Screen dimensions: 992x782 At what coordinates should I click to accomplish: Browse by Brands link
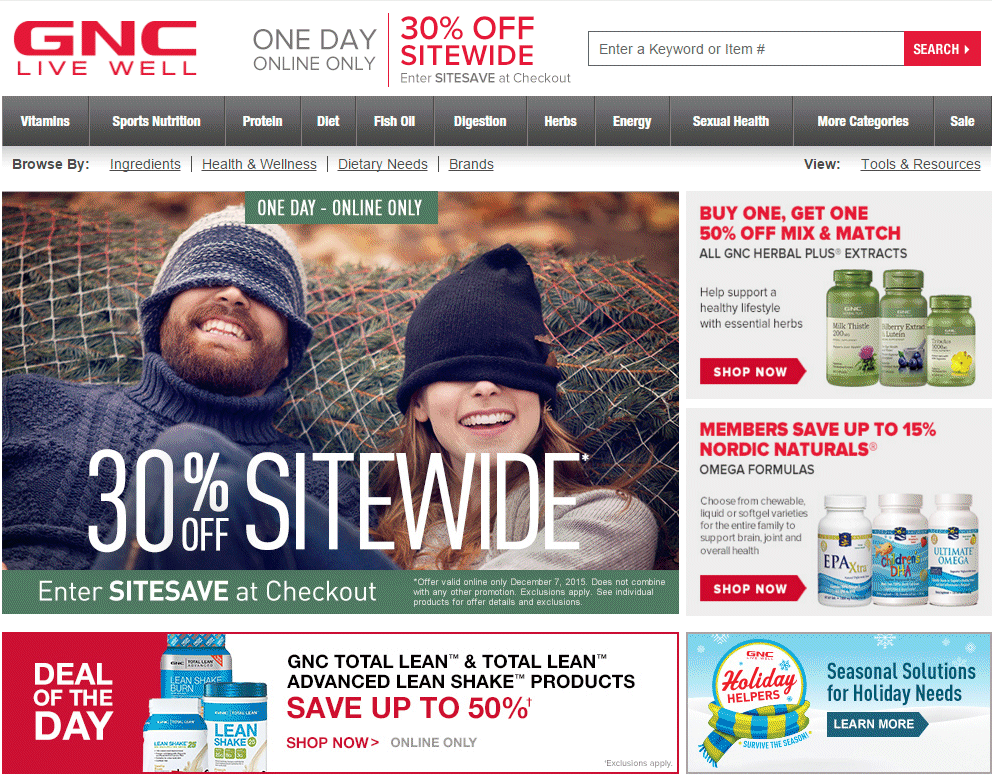coord(471,164)
